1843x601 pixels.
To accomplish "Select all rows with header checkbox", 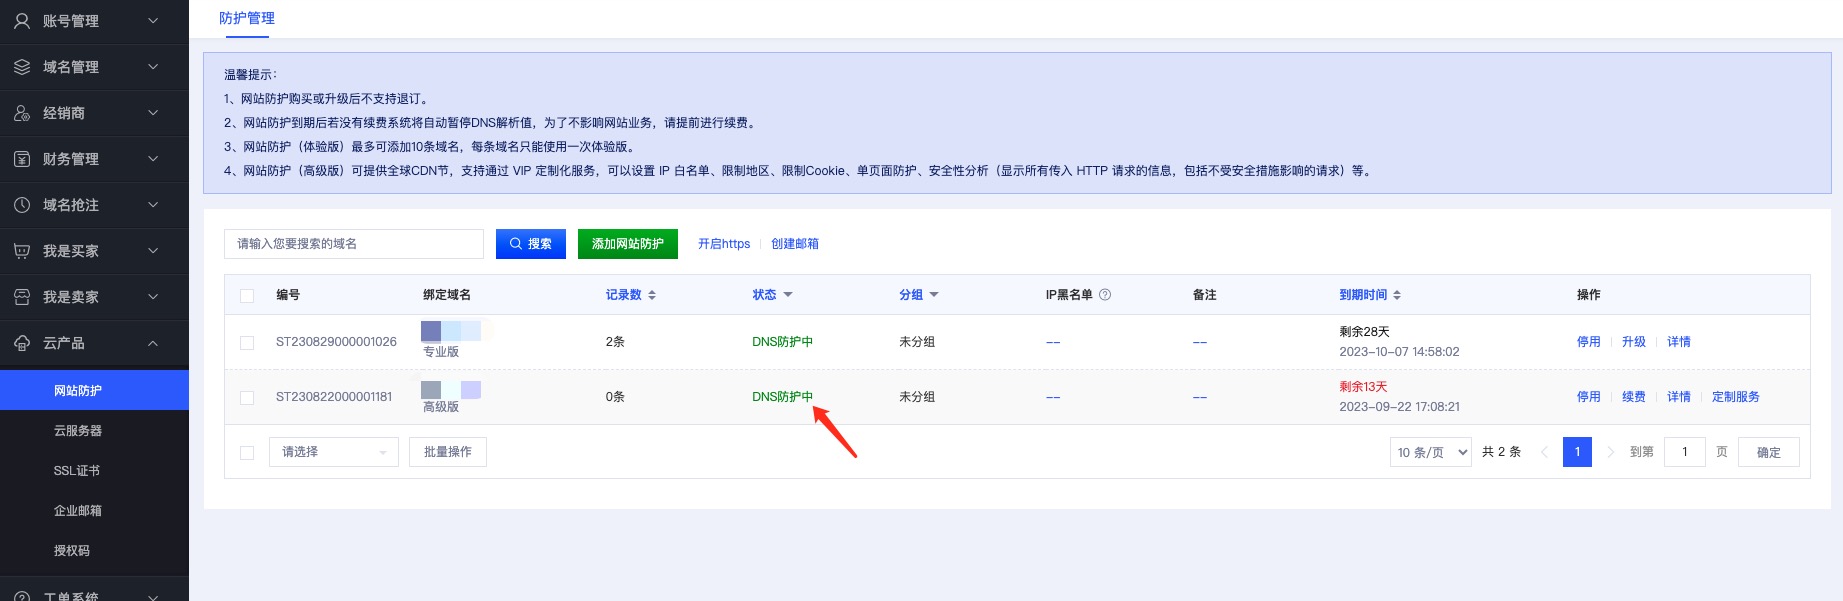I will (247, 296).
